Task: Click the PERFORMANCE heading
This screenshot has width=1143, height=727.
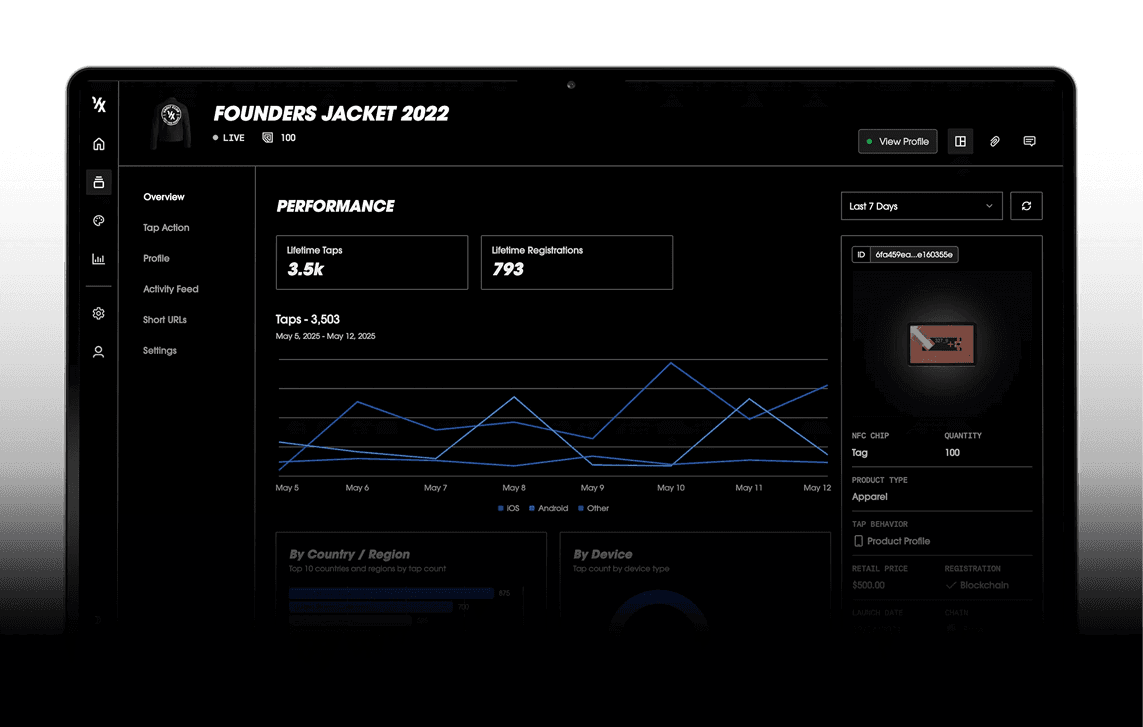Action: (335, 206)
